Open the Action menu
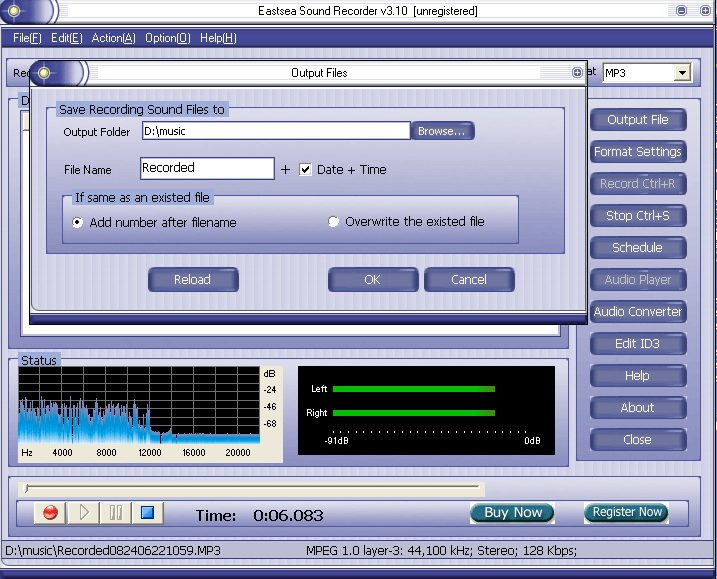This screenshot has width=717, height=579. 113,38
